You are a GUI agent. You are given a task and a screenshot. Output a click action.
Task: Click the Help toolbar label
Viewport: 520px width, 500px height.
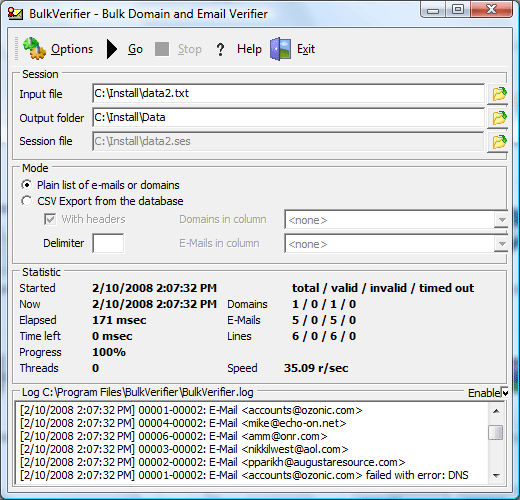249,49
